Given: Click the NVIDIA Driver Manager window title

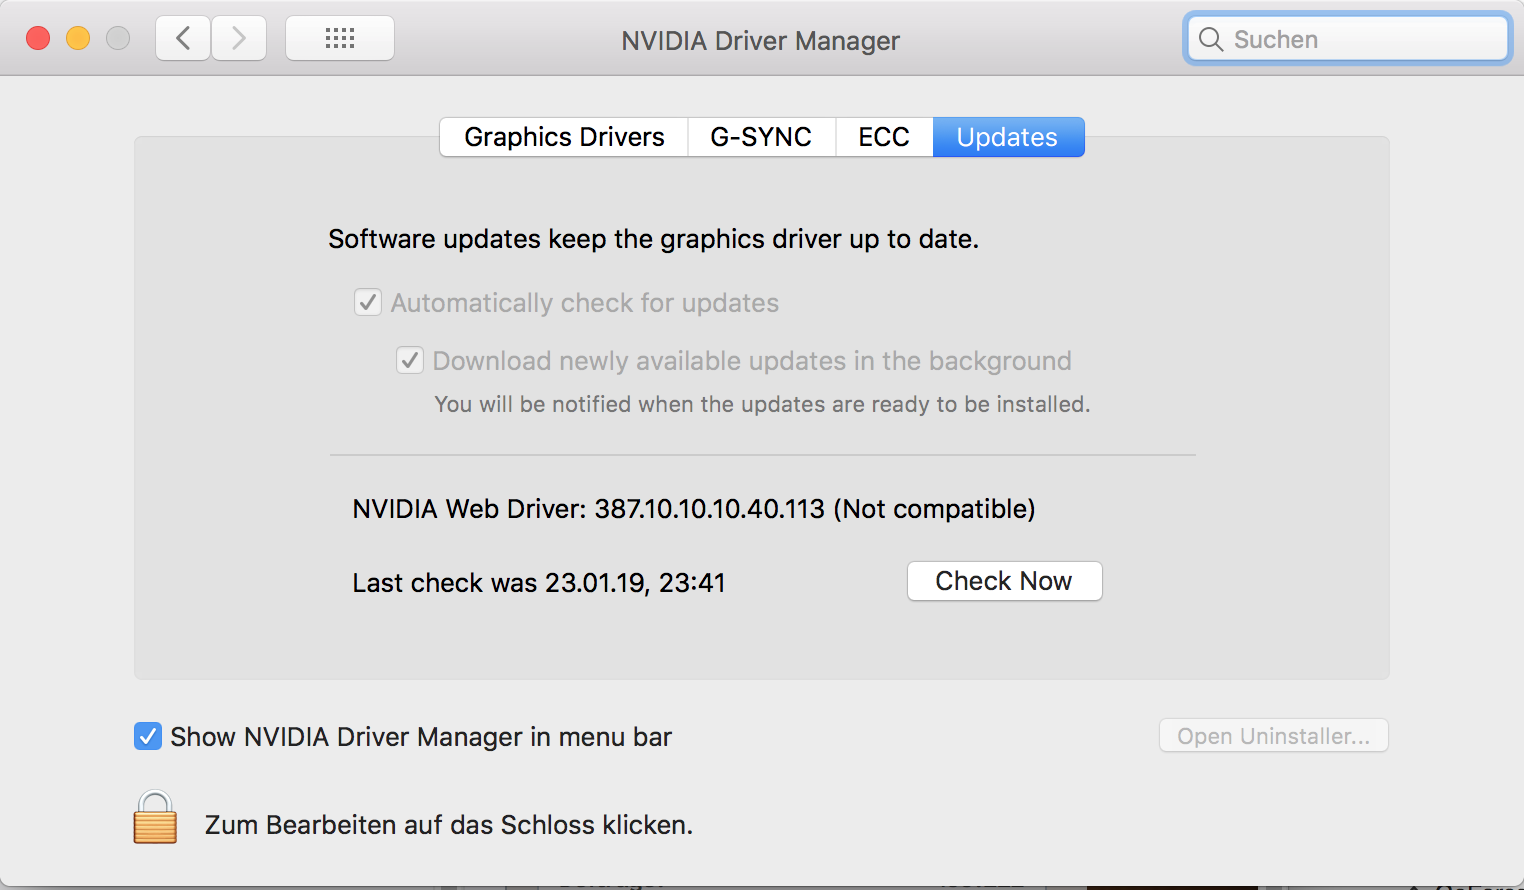Looking at the screenshot, I should pyautogui.click(x=760, y=41).
